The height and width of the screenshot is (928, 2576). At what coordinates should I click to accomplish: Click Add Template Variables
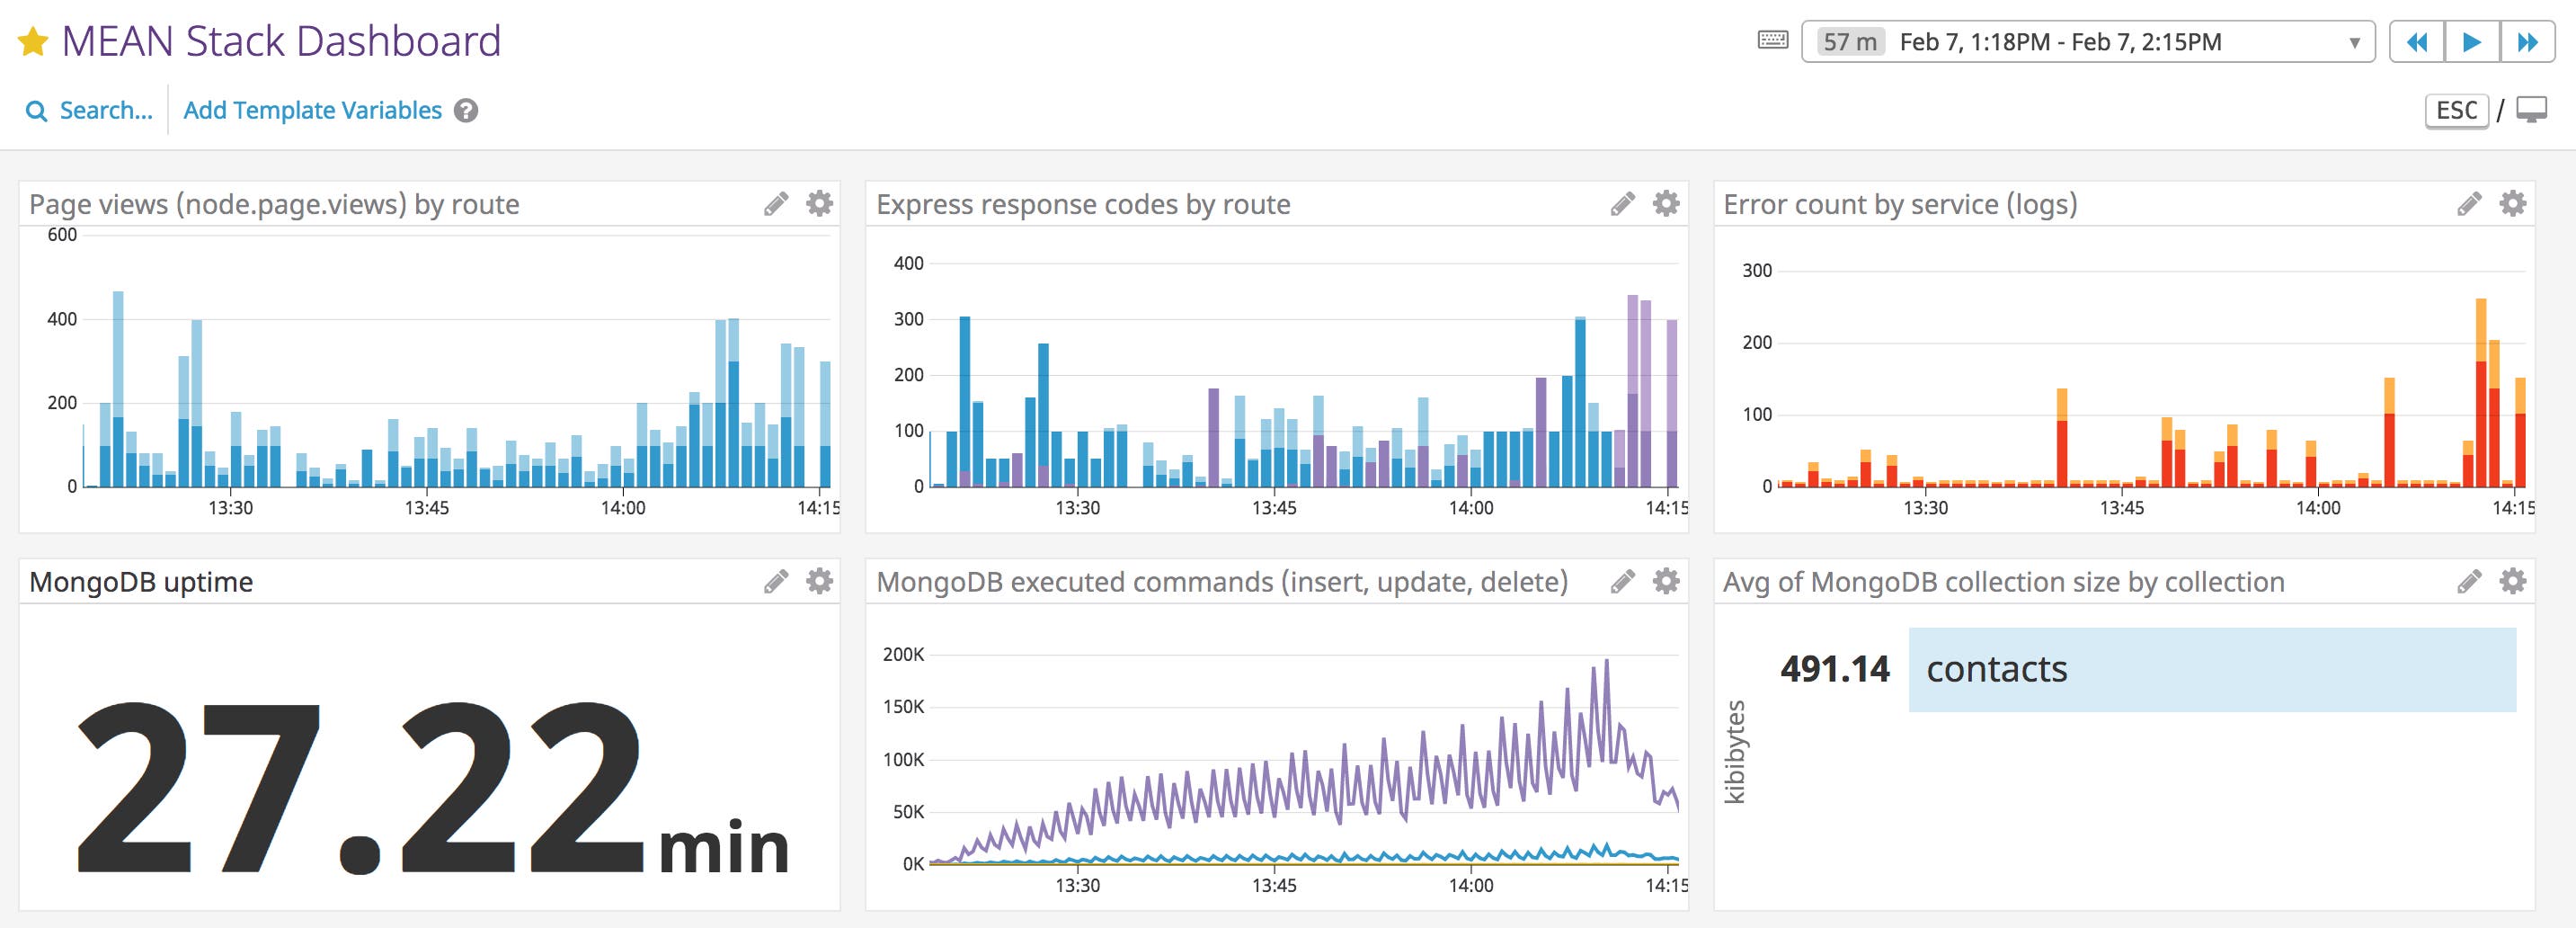tap(311, 110)
